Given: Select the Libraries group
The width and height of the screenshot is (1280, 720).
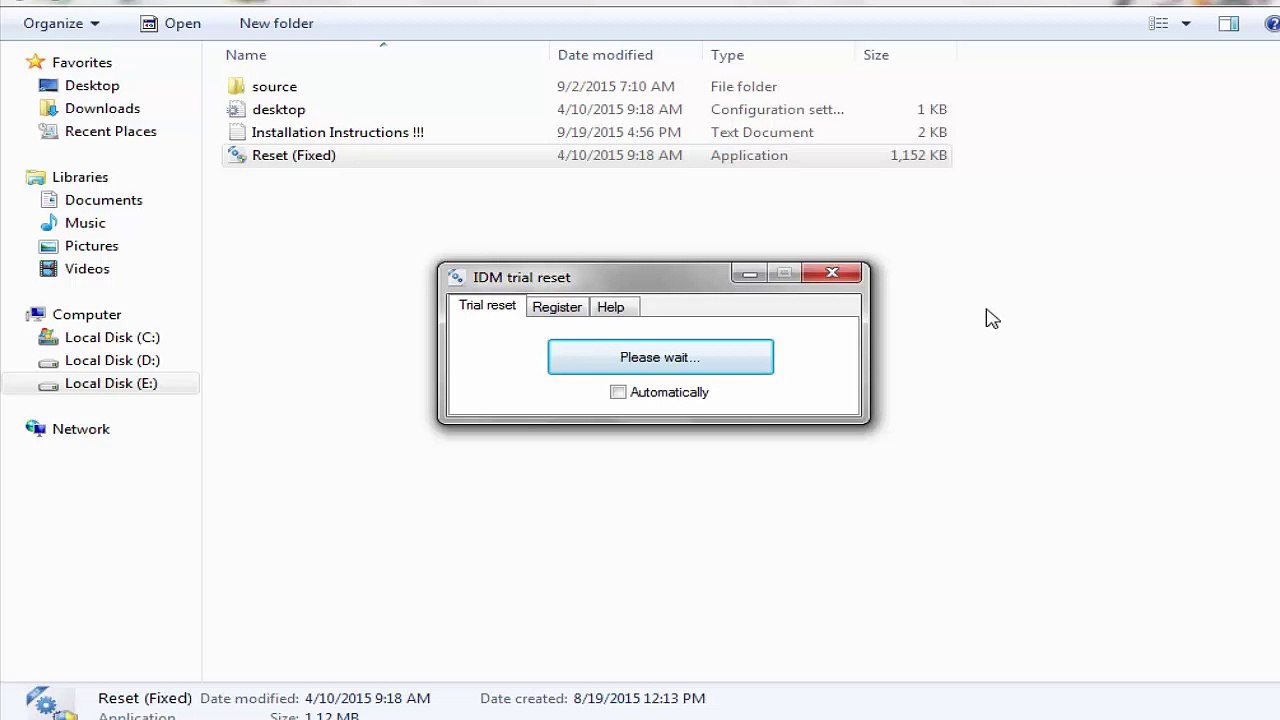Looking at the screenshot, I should tap(80, 177).
